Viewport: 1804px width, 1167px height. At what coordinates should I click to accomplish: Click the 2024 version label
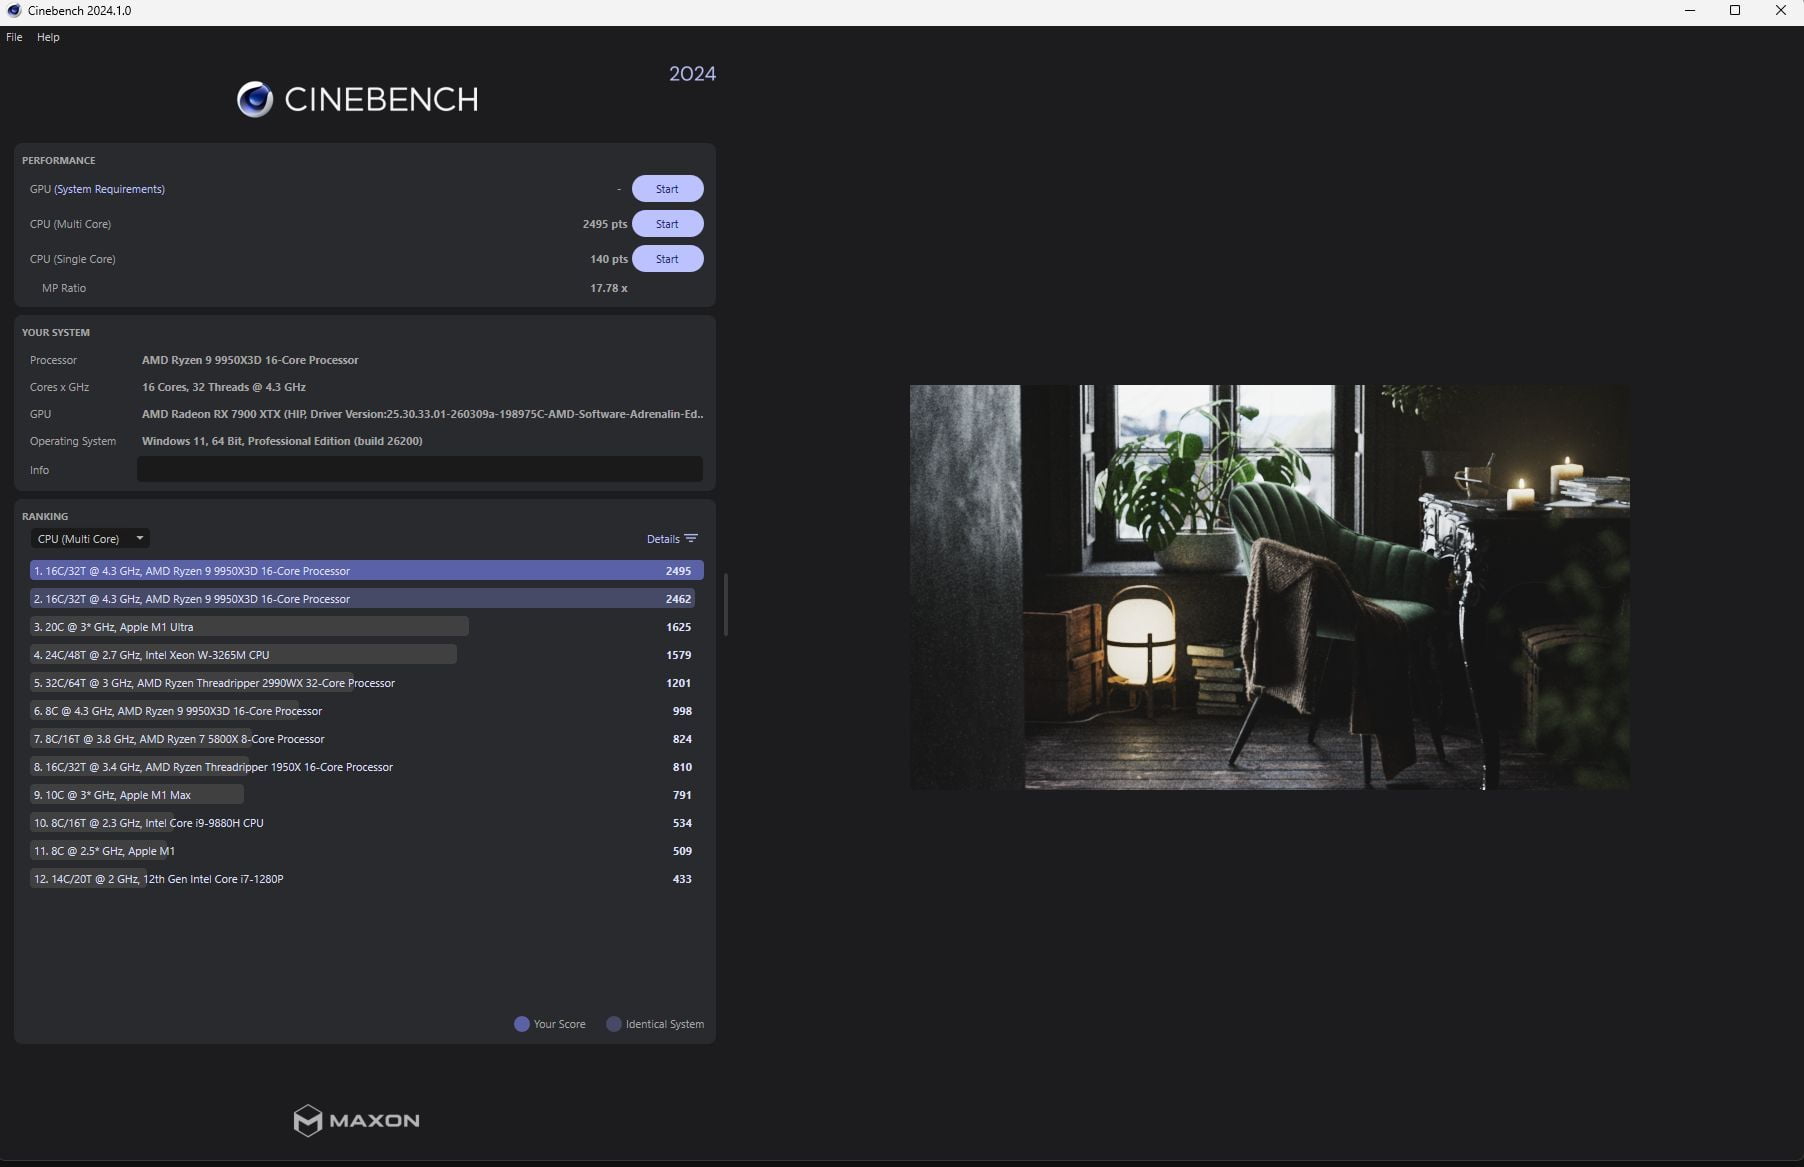point(692,74)
